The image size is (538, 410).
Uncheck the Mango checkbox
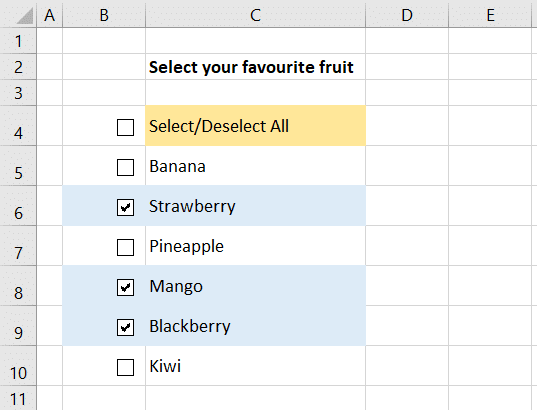click(125, 287)
